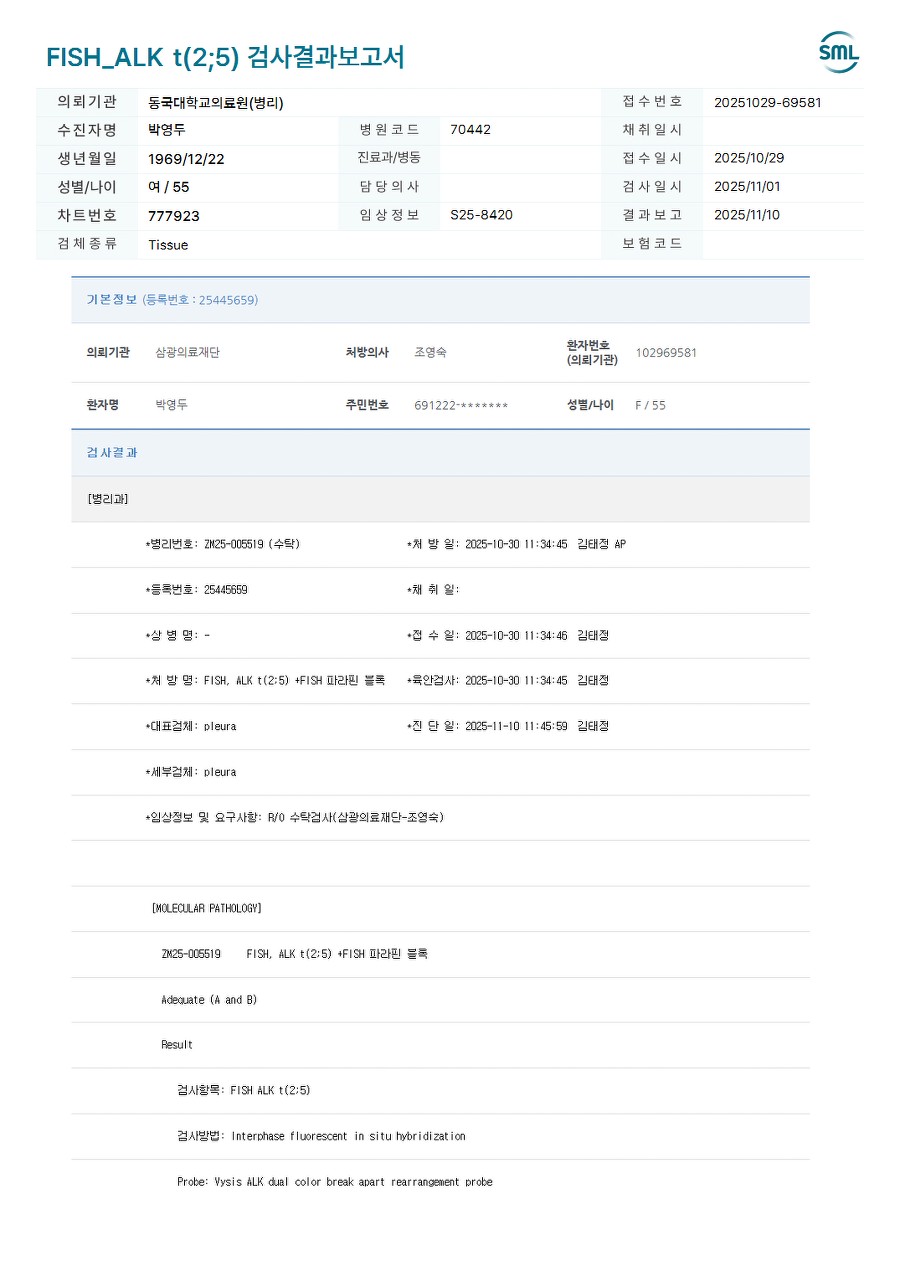Select the 검사일시 value 2025/11/01
Image resolution: width=900 pixels, height=1271 pixels.
point(747,187)
